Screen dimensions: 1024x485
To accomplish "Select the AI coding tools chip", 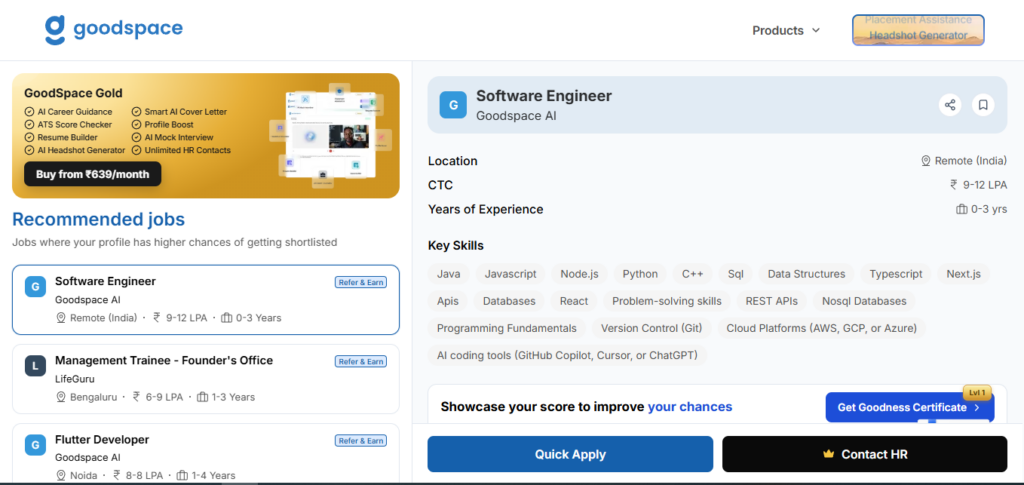I will click(x=568, y=356).
